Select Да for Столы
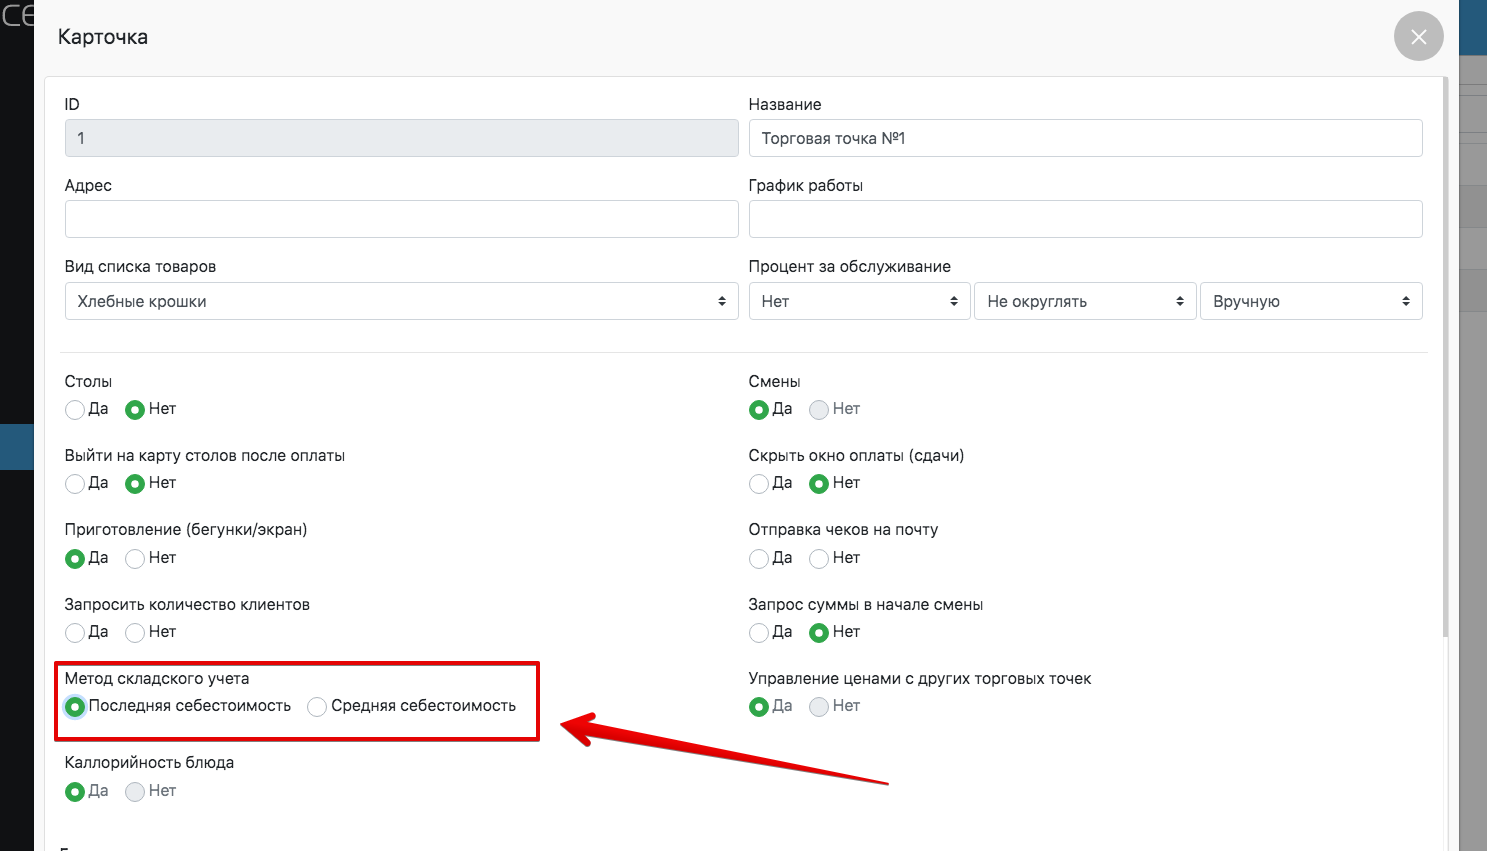The width and height of the screenshot is (1487, 851). (x=75, y=410)
